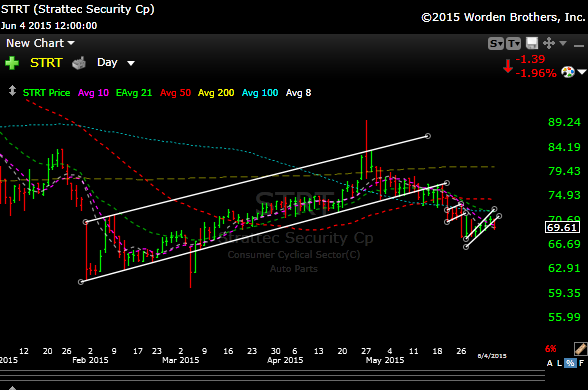Open the S dropdown button
588x390 pixels.
coord(496,44)
